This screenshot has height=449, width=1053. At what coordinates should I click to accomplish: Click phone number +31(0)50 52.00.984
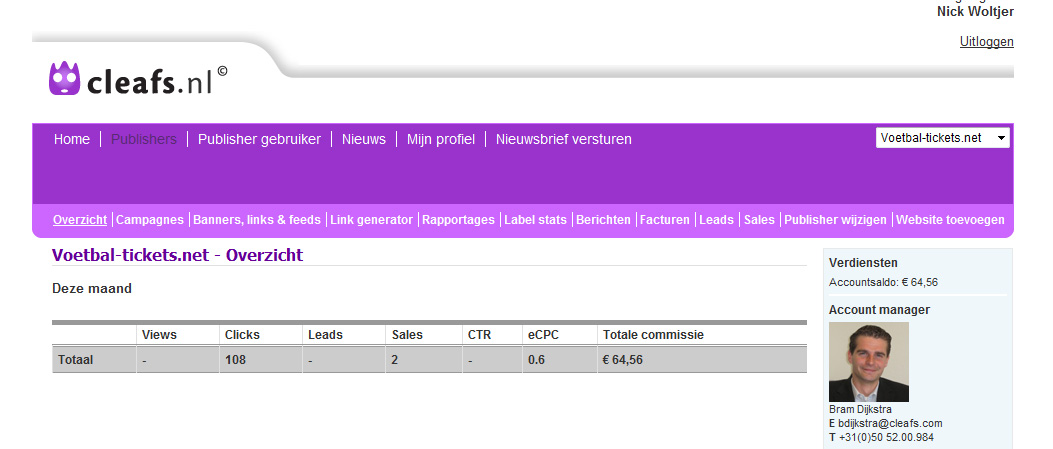point(886,438)
